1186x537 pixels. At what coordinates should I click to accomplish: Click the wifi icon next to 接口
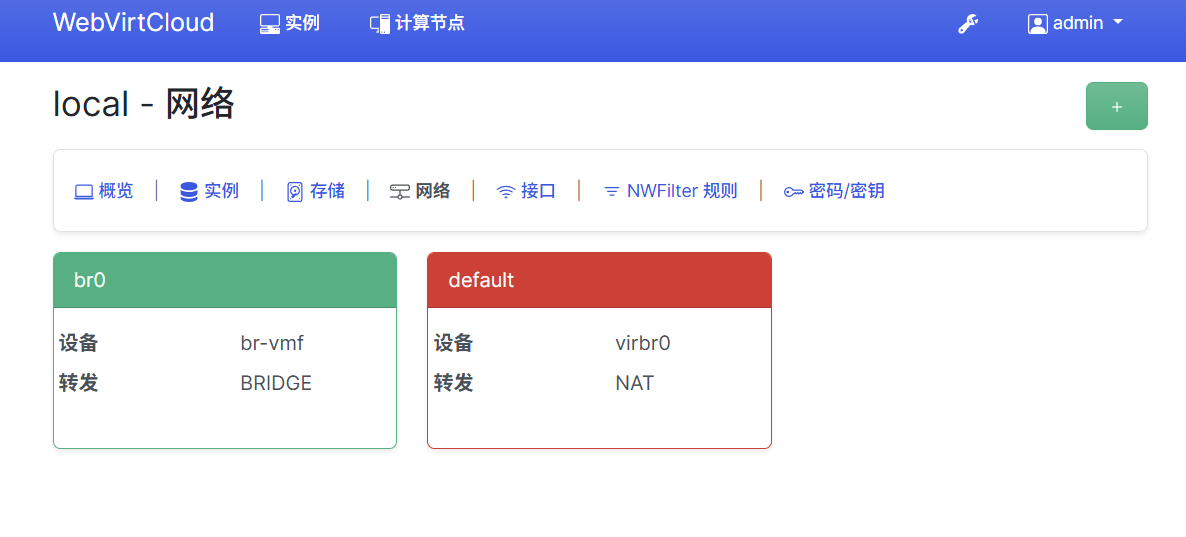click(505, 192)
